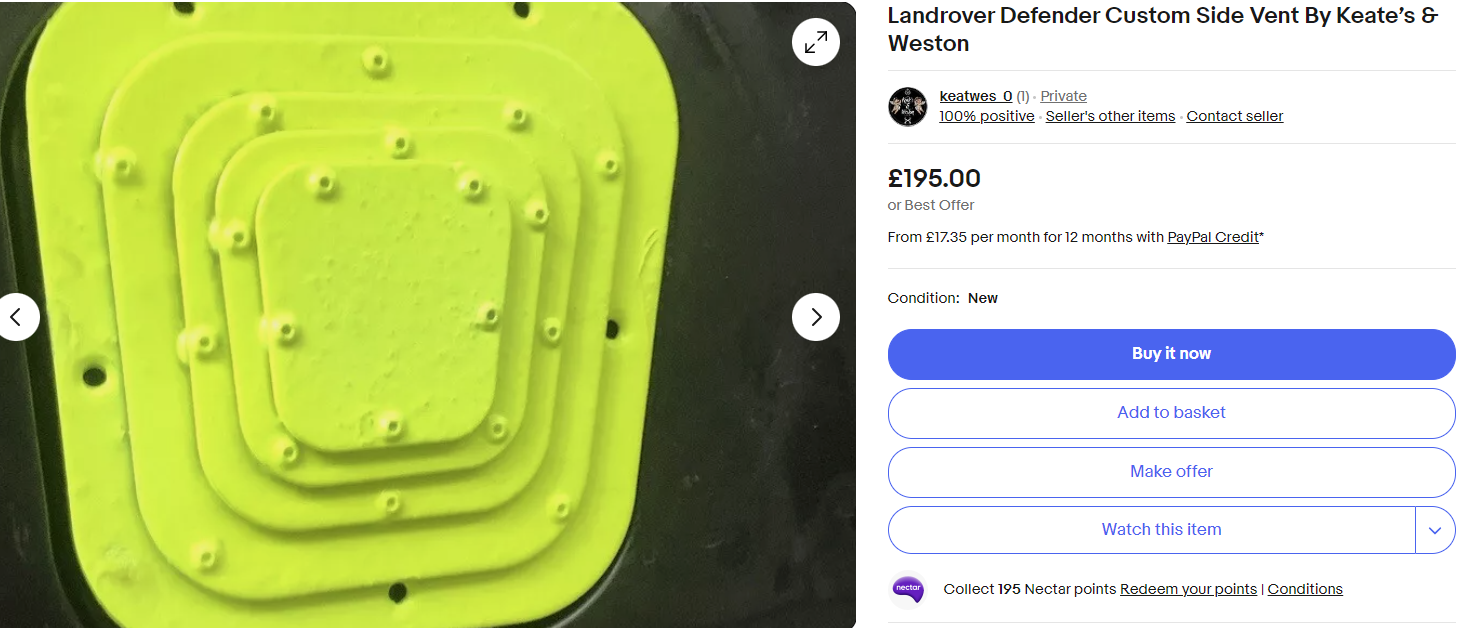Open the Redeem your points link
The width and height of the screenshot is (1473, 628).
[x=1188, y=589]
